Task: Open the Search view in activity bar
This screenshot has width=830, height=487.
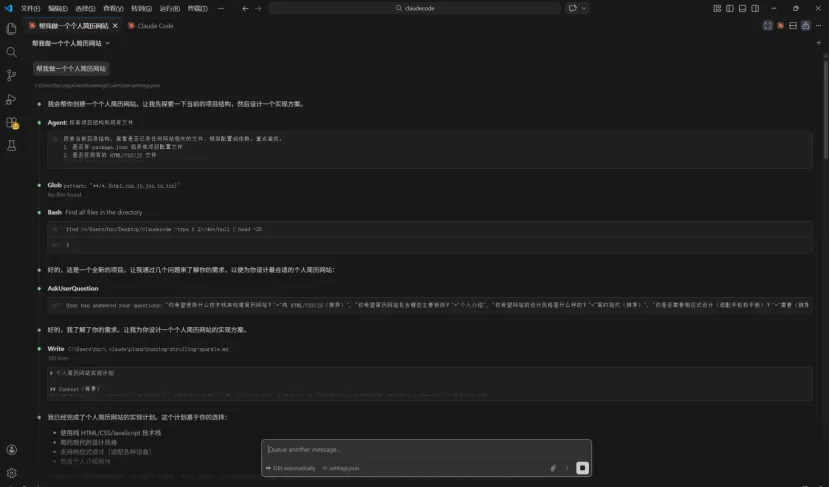Action: [11, 52]
